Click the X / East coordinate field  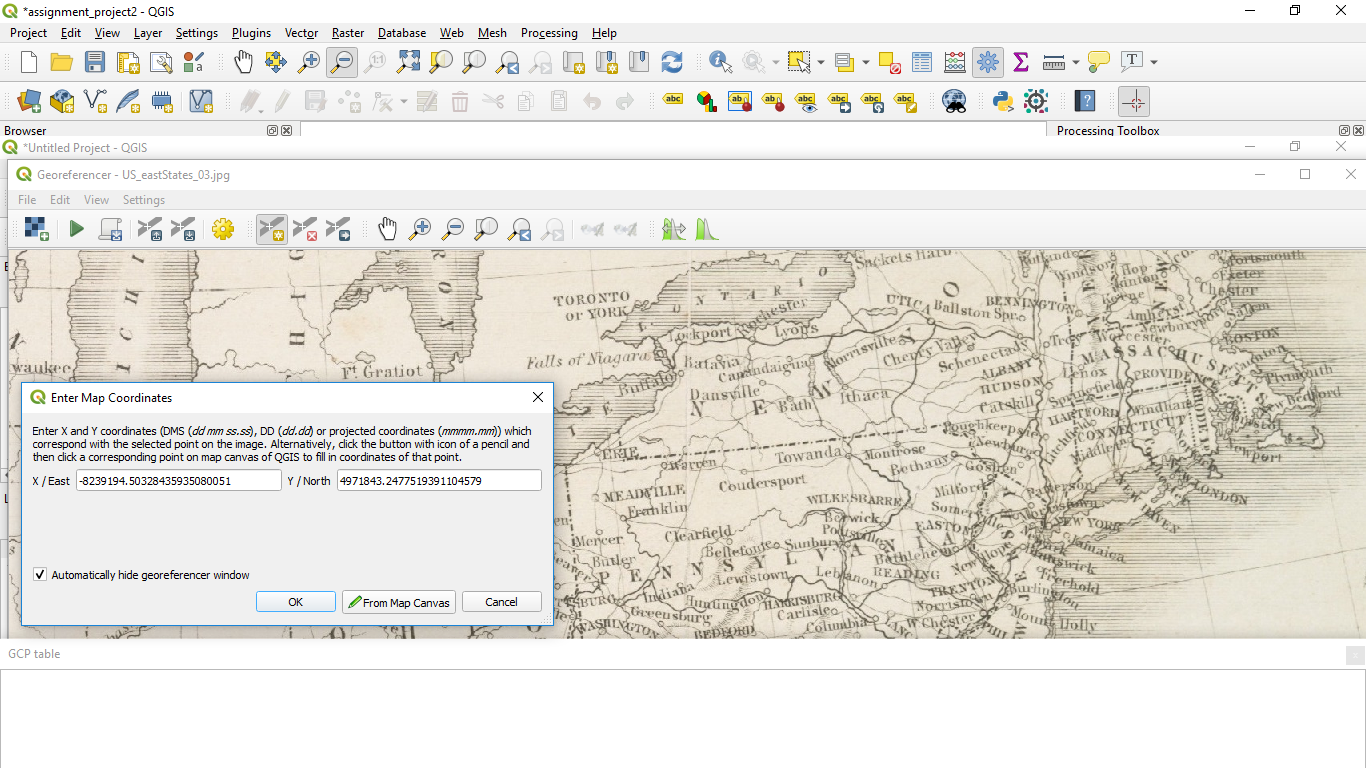pos(179,481)
